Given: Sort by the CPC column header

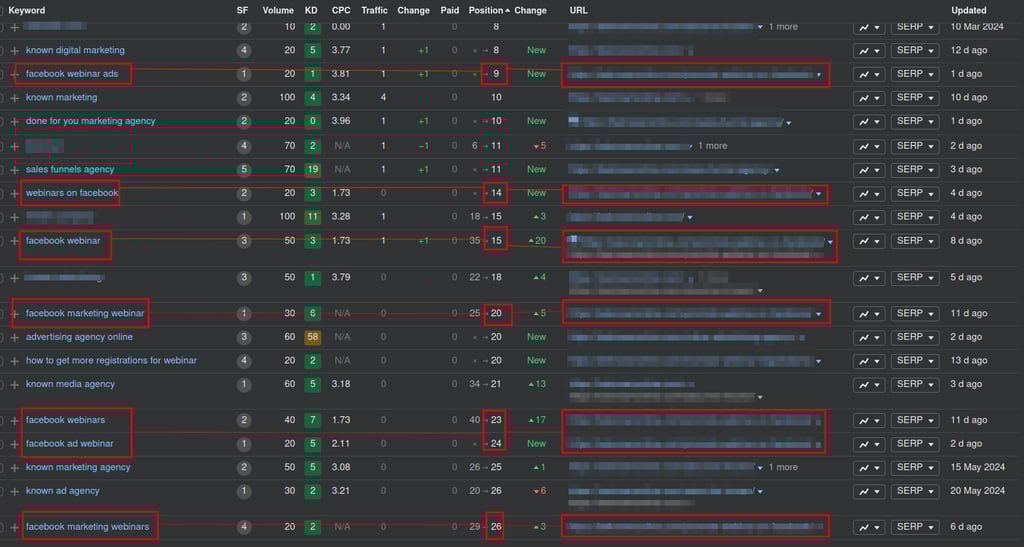Looking at the screenshot, I should pos(341,10).
